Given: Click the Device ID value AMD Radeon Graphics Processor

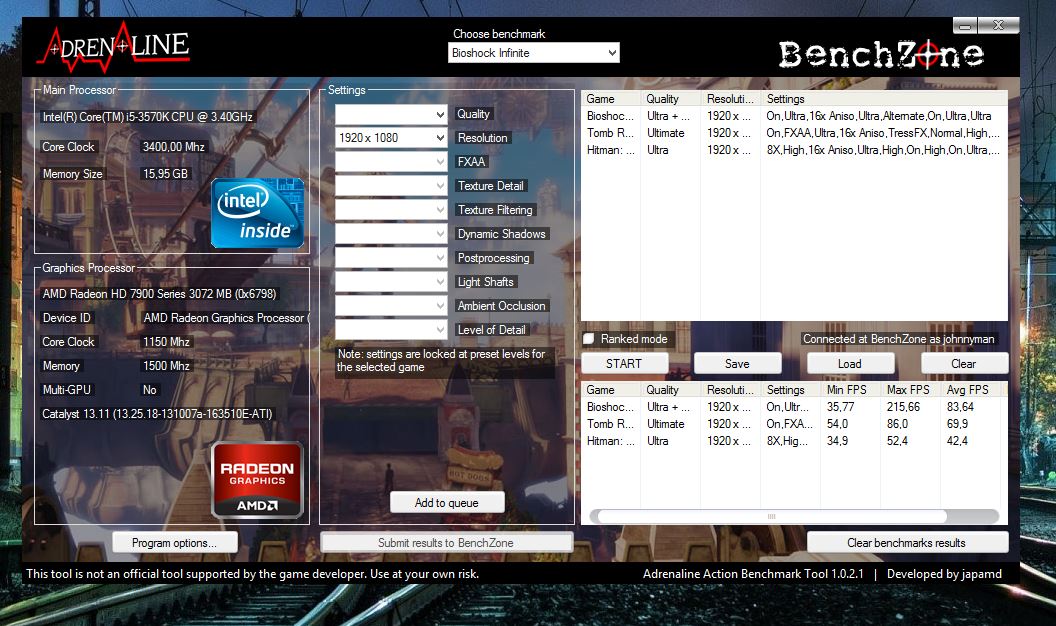Looking at the screenshot, I should tap(226, 318).
